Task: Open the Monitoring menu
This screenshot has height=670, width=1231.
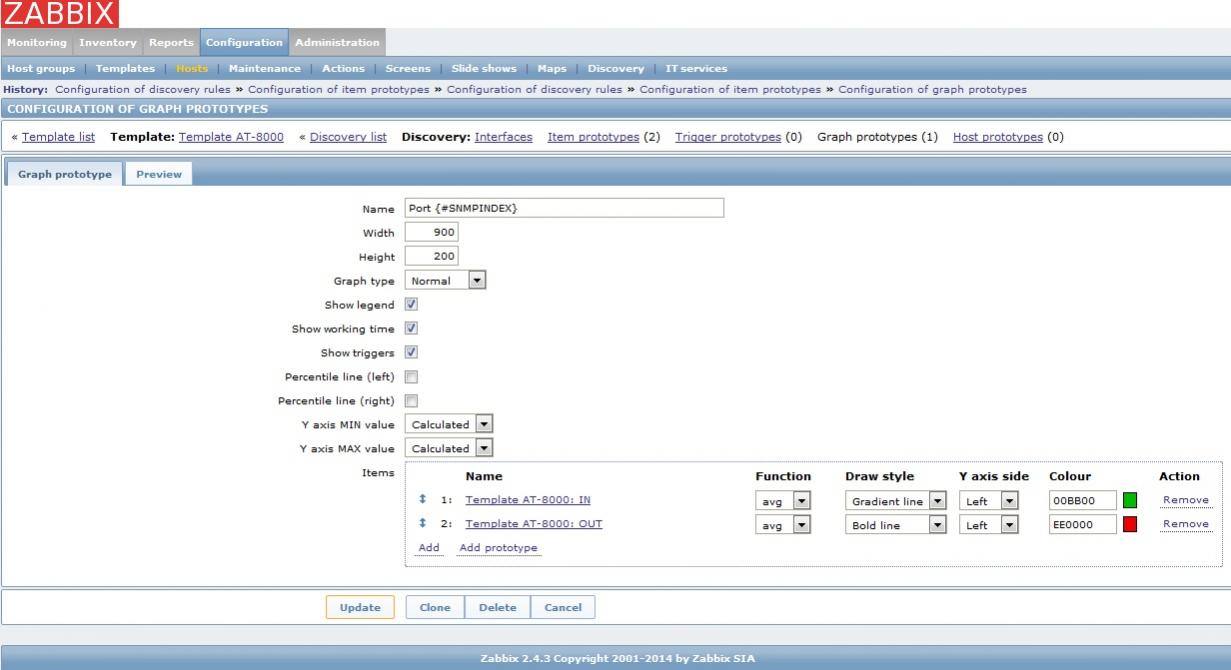Action: coord(38,42)
